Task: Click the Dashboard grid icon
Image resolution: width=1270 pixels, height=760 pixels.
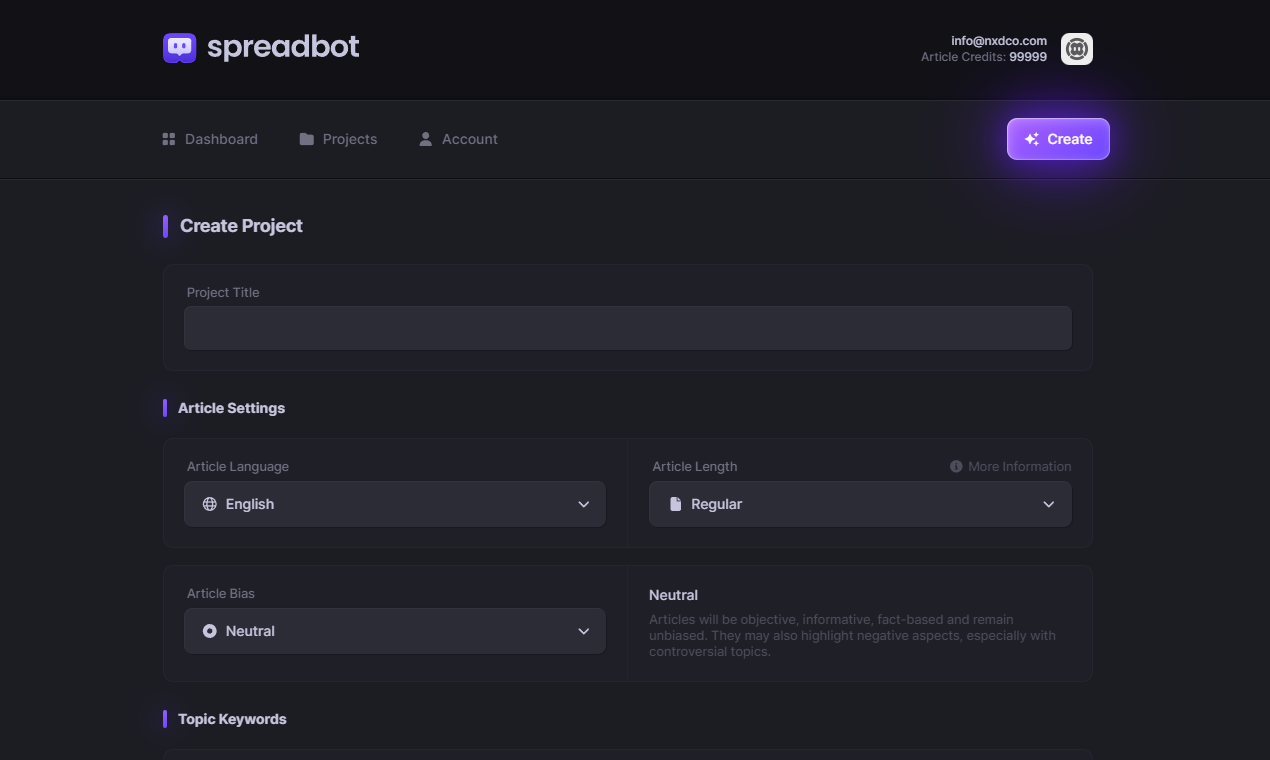Action: click(169, 139)
